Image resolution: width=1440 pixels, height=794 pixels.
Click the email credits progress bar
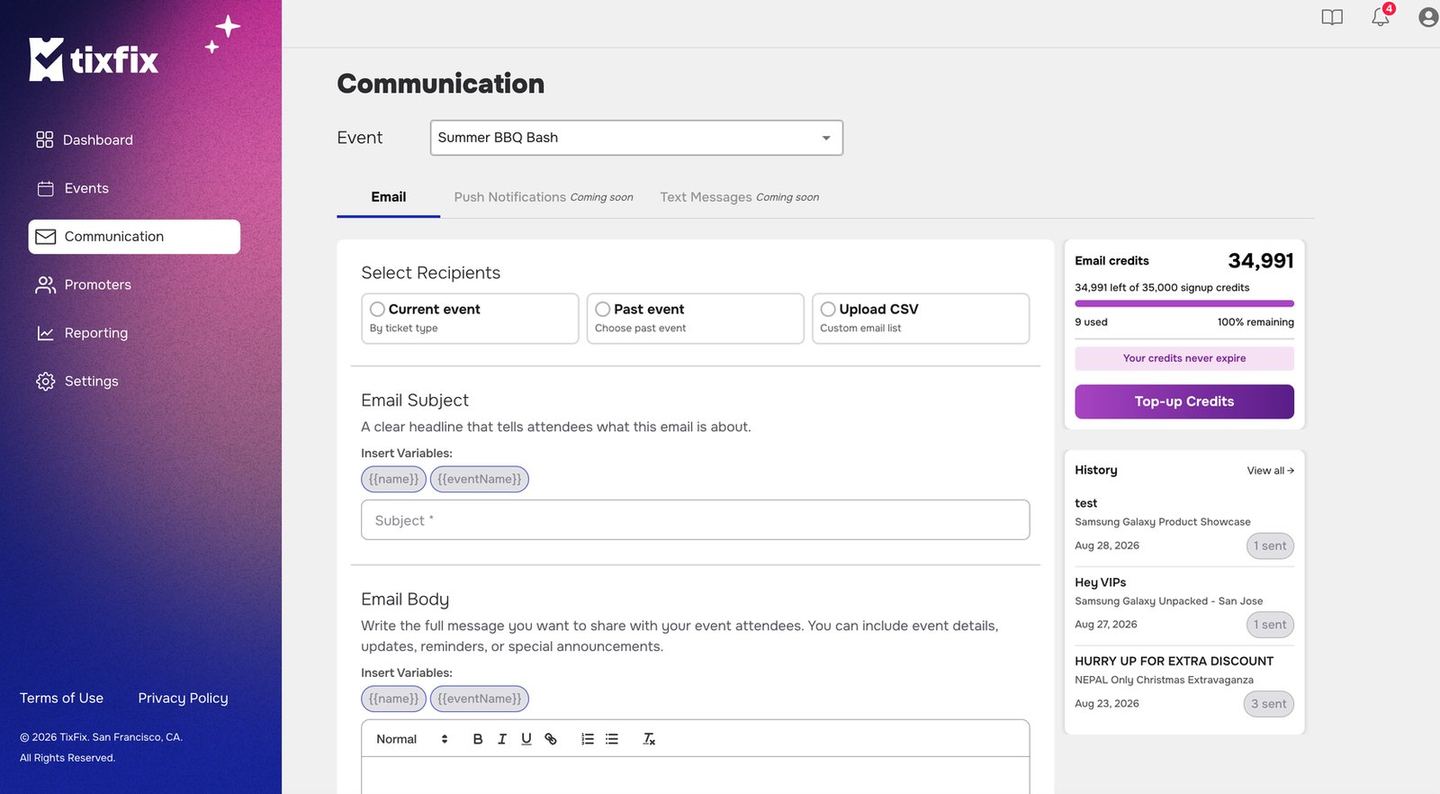coord(1184,304)
